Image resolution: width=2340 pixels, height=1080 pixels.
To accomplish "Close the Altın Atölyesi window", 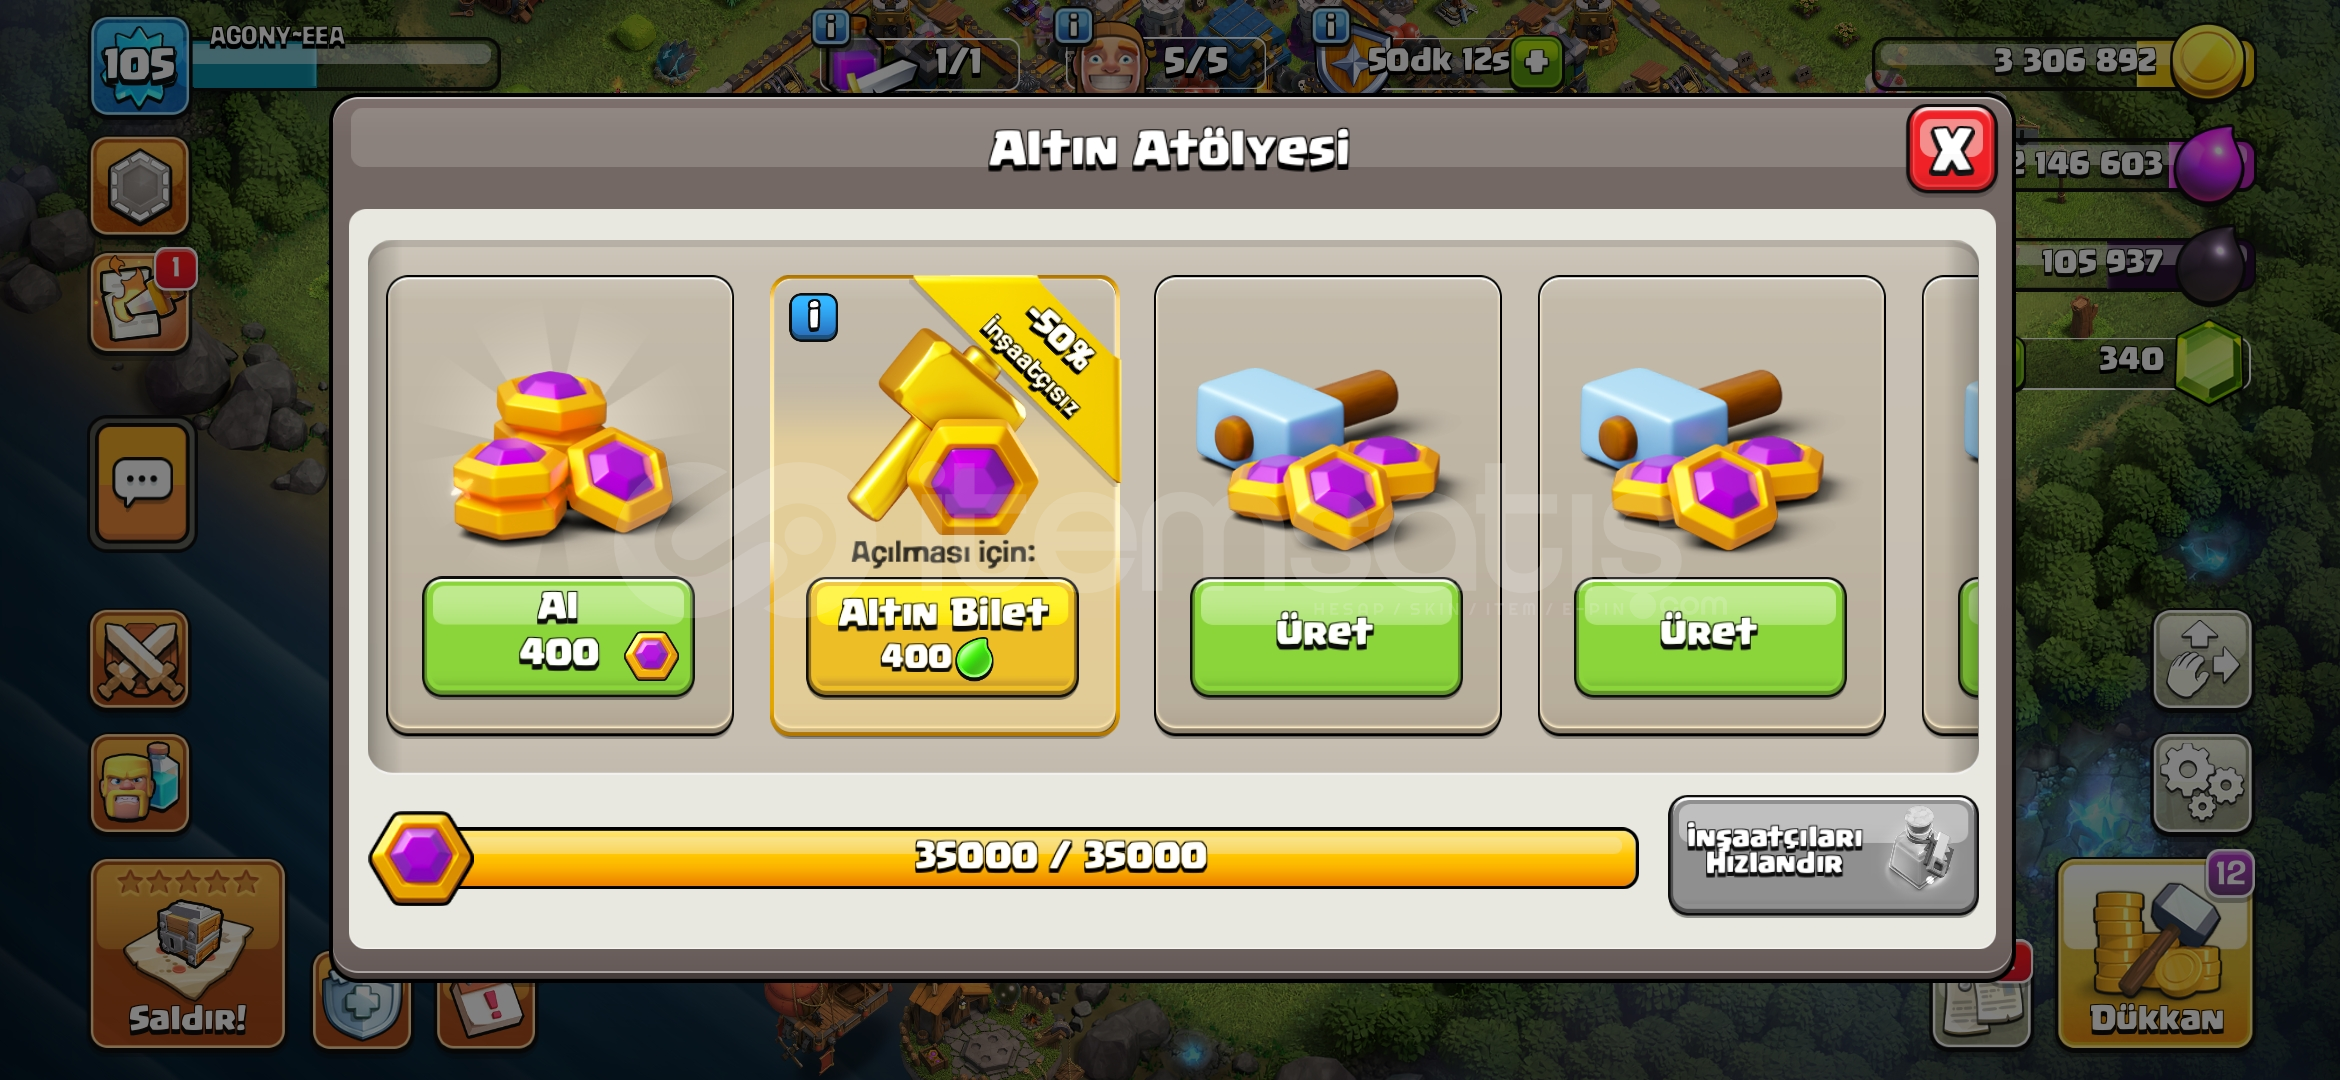I will pyautogui.click(x=1951, y=149).
